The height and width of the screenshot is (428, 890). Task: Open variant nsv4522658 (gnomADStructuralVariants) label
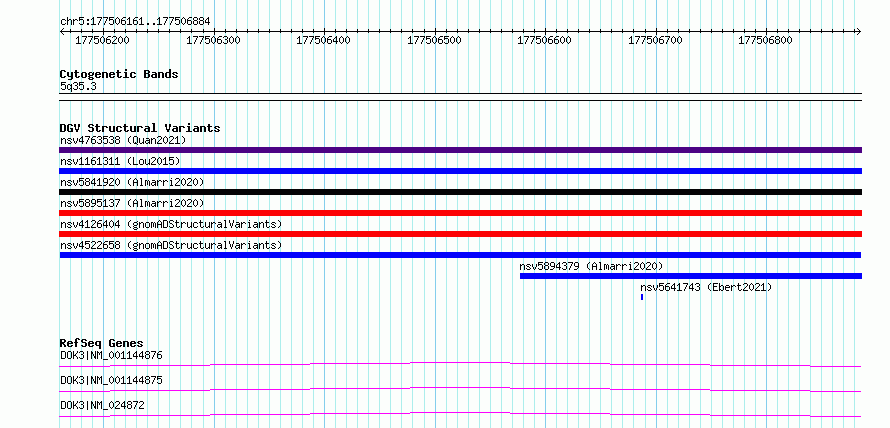171,245
